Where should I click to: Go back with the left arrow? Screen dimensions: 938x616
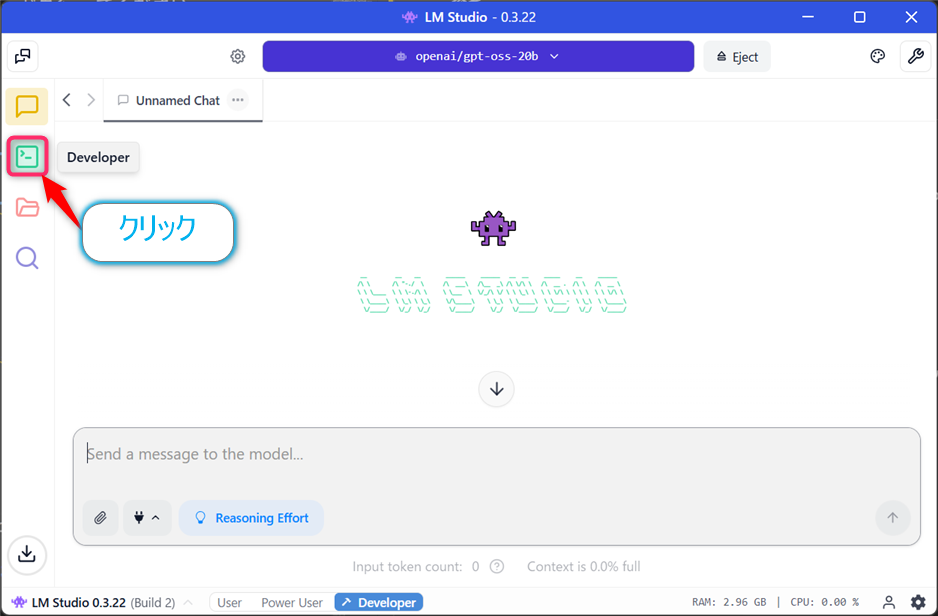point(67,100)
